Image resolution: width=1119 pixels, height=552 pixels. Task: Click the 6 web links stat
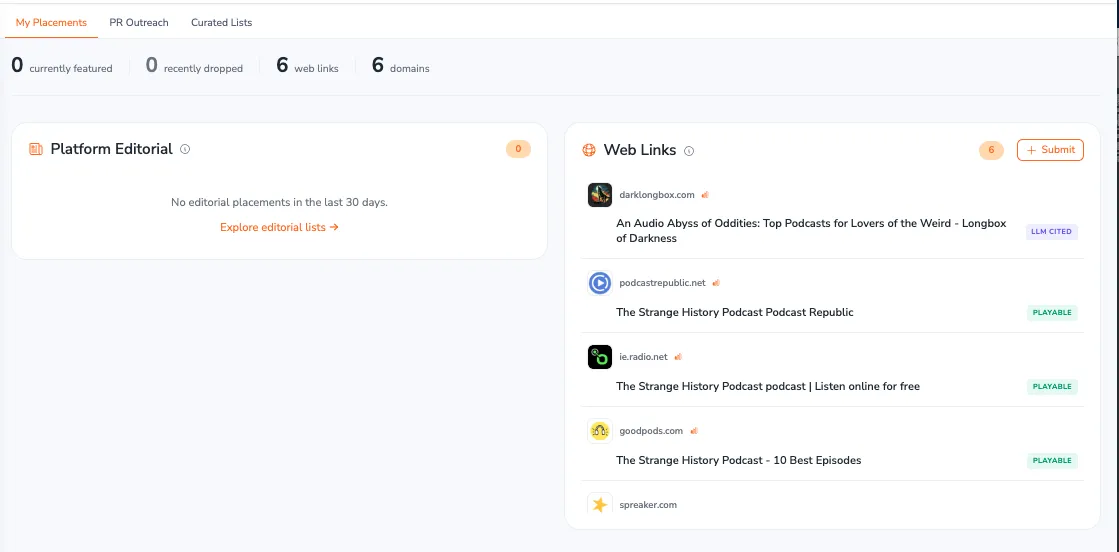click(308, 66)
